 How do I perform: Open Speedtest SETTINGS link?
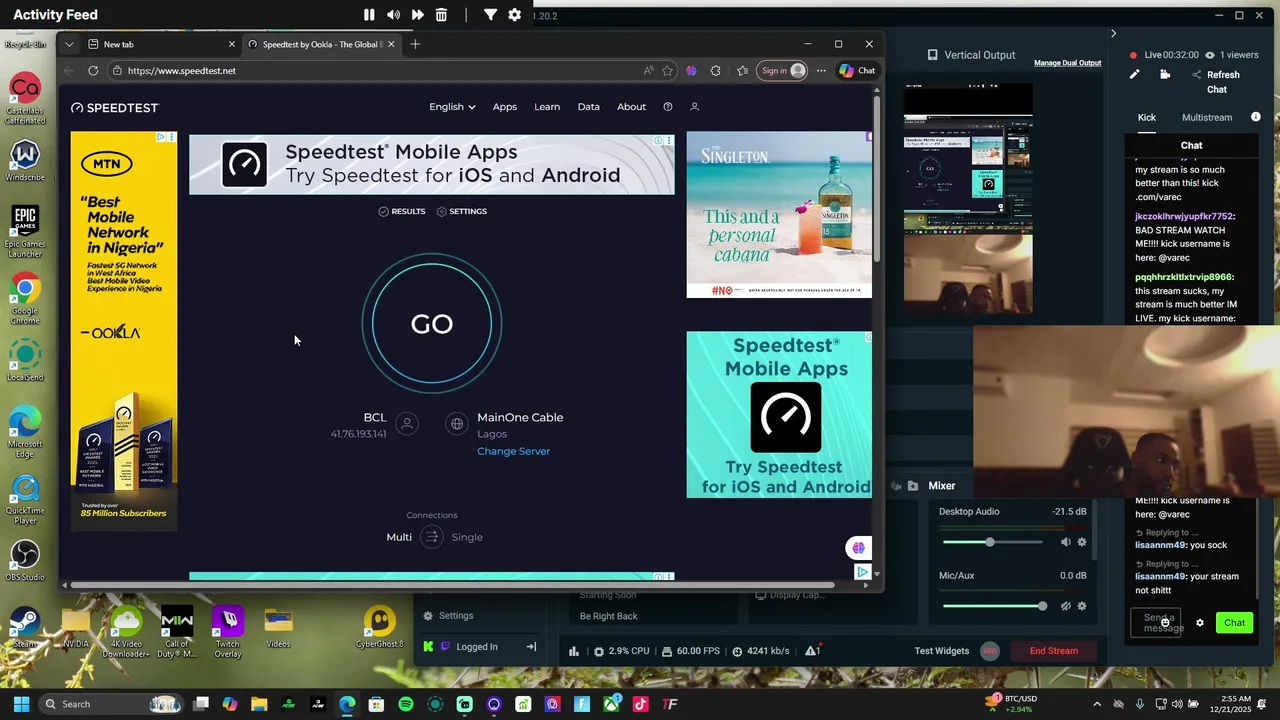tap(462, 212)
